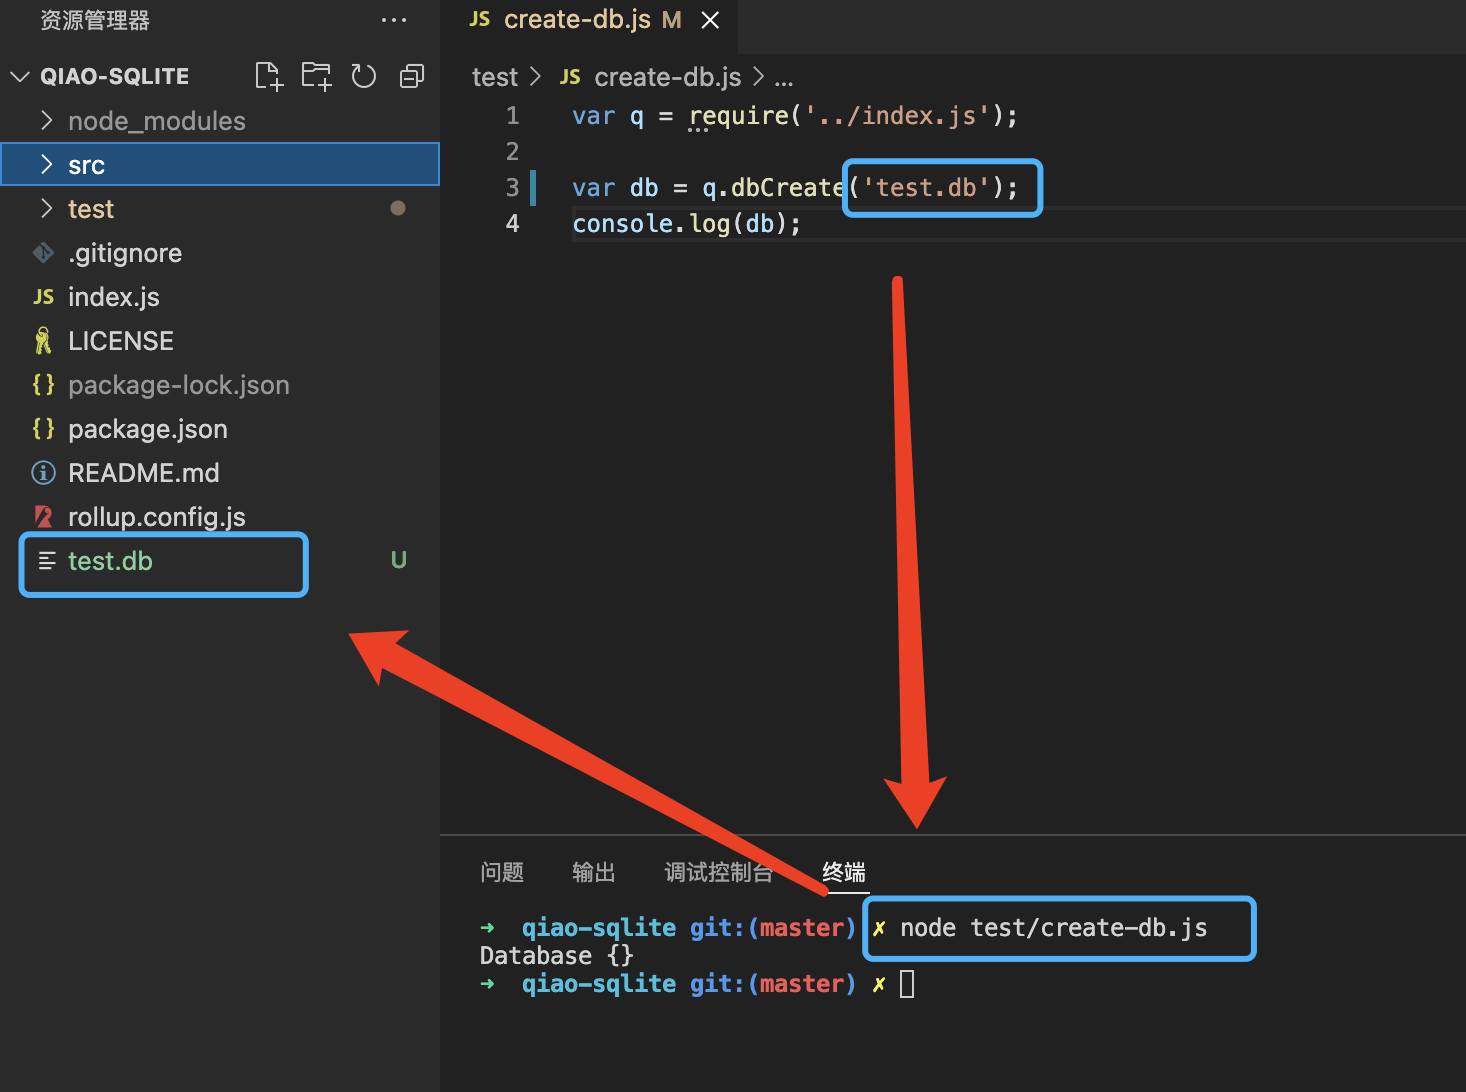Click the lines file icon beside test.db
The width and height of the screenshot is (1466, 1092).
click(47, 560)
